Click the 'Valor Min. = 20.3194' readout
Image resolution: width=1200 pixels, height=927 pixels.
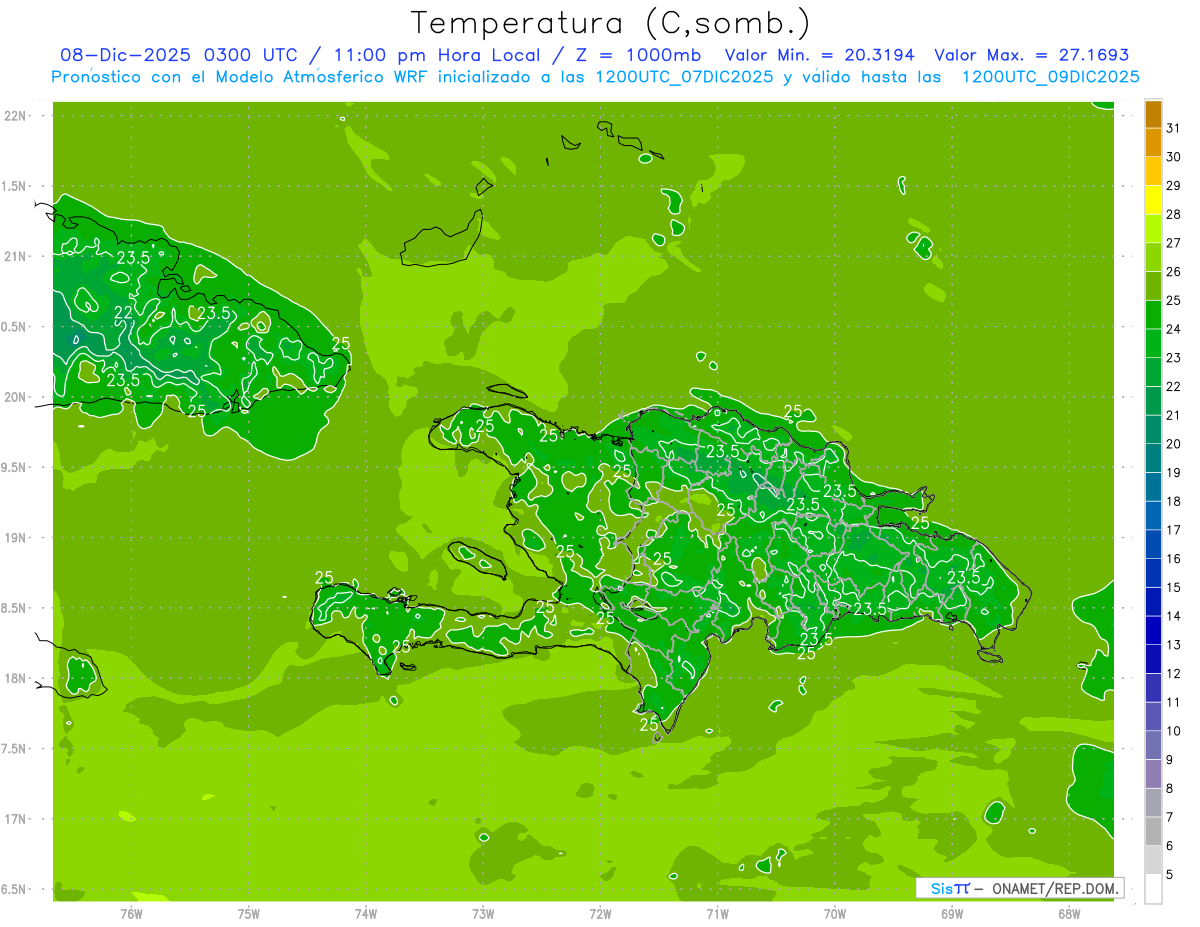822,55
